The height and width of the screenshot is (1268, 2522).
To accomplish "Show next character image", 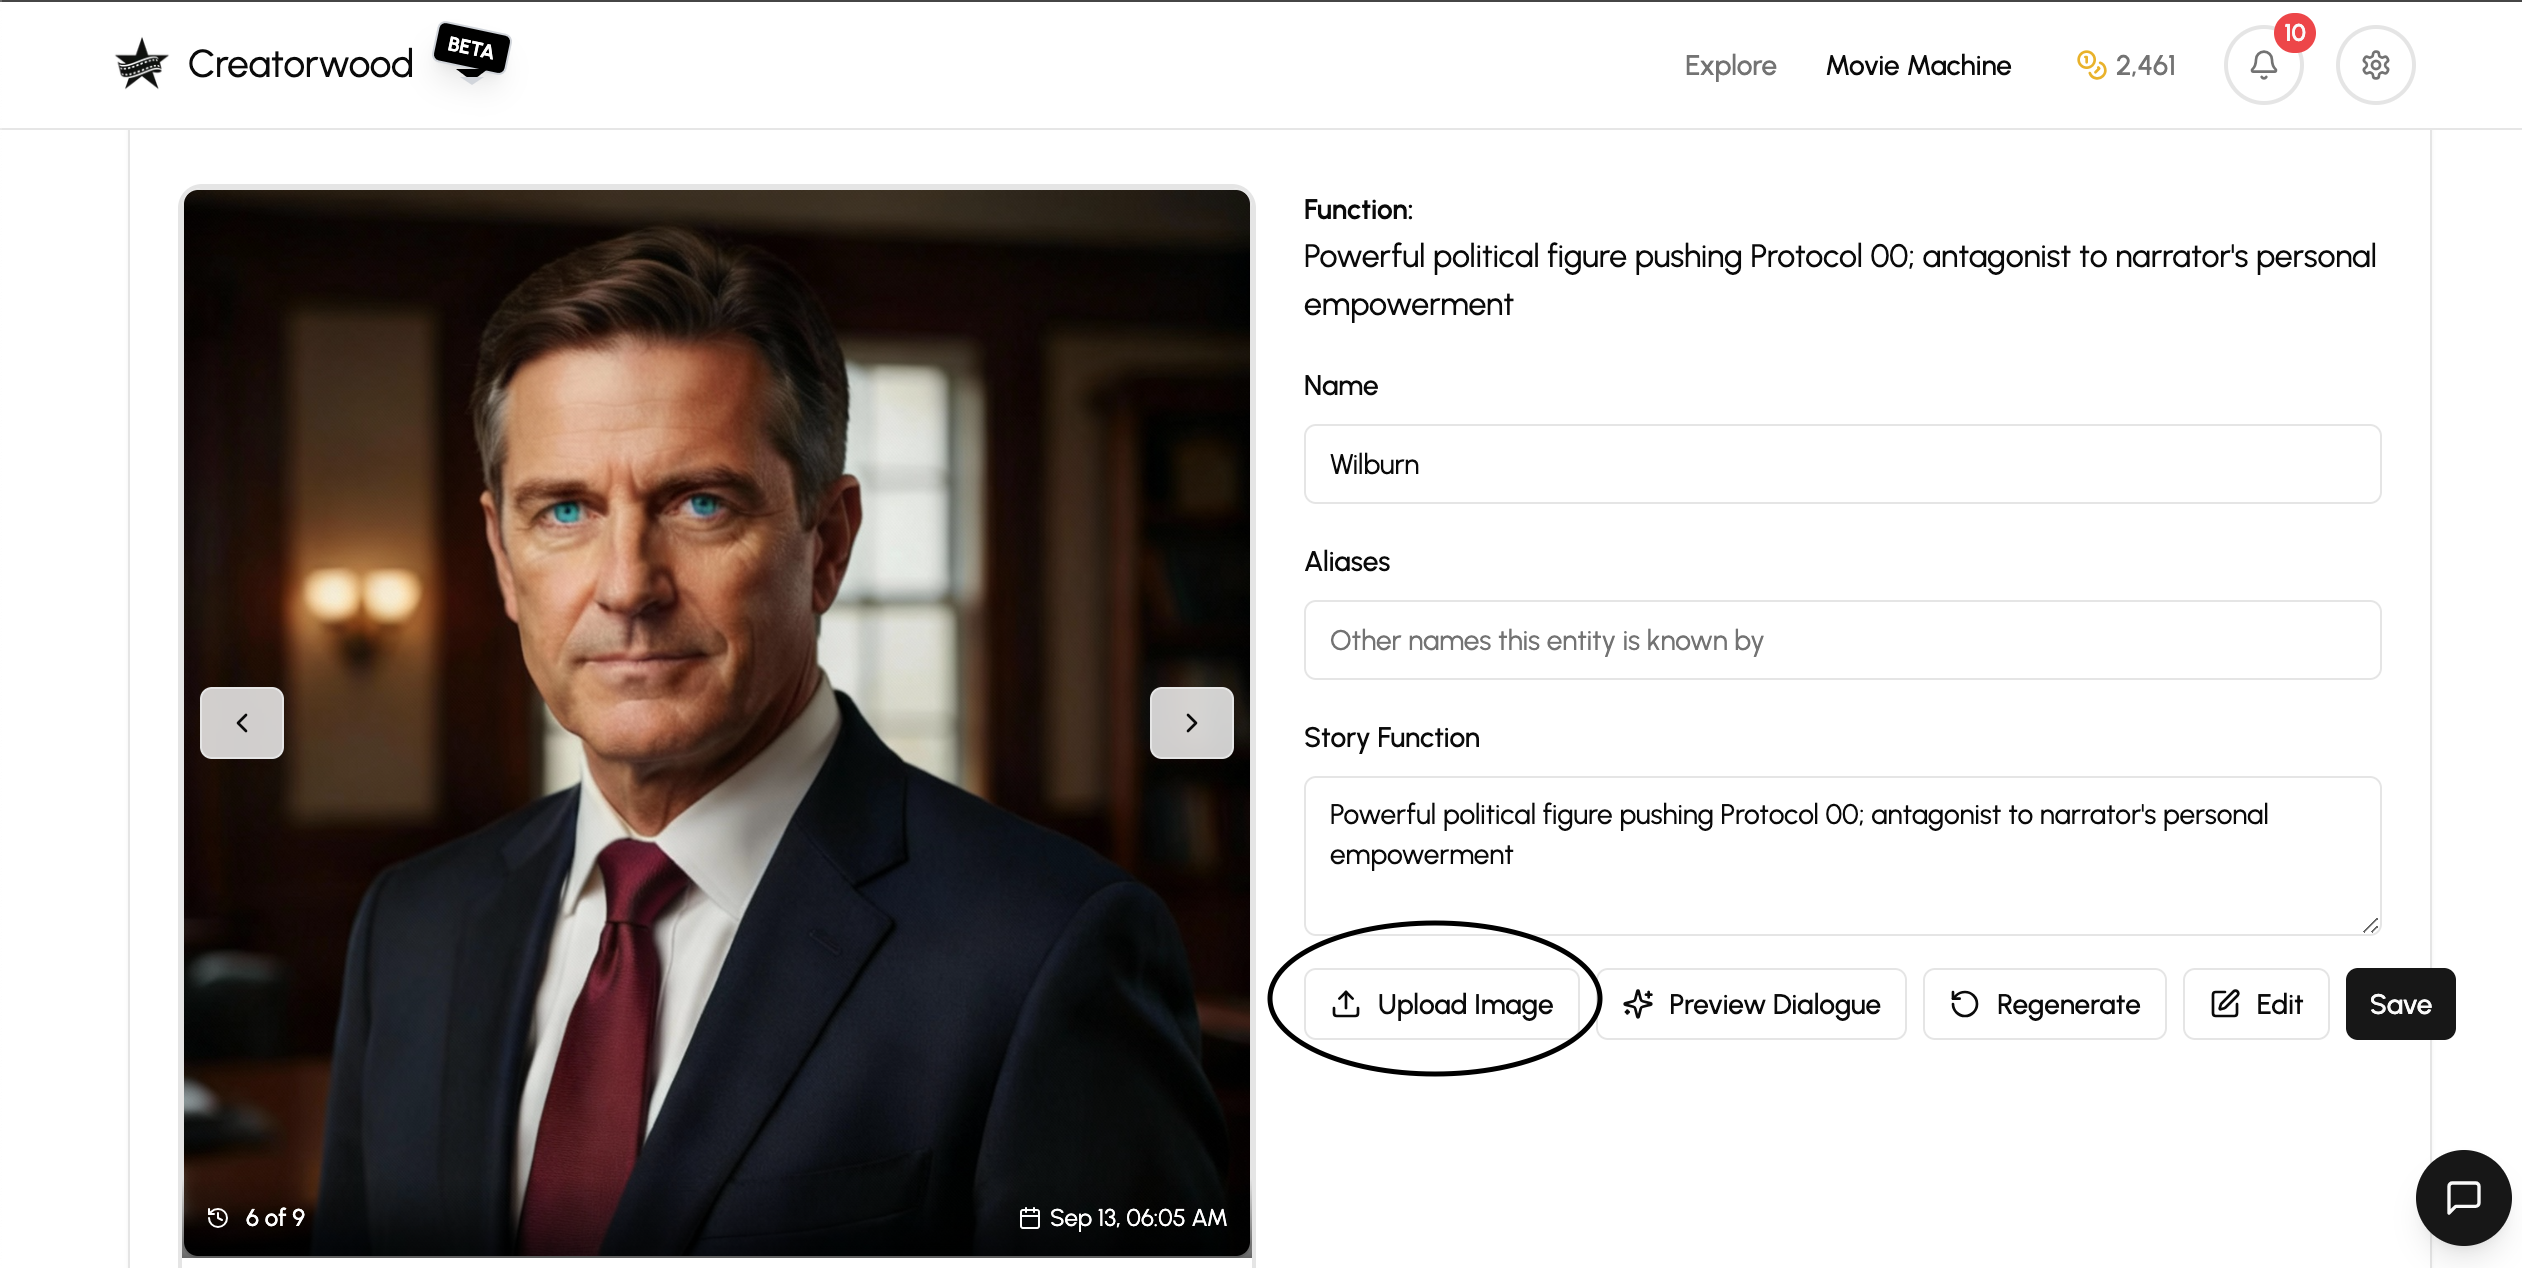I will click(1191, 723).
